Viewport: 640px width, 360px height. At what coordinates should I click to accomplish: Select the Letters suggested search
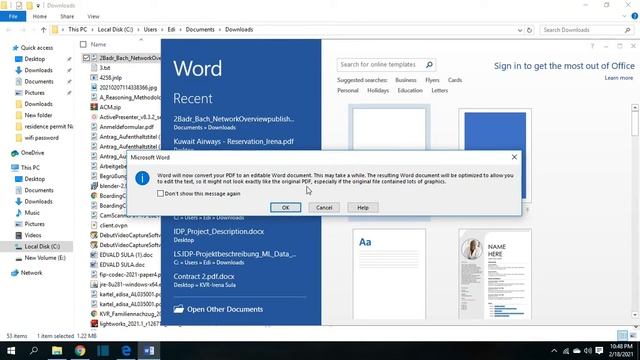pyautogui.click(x=439, y=91)
